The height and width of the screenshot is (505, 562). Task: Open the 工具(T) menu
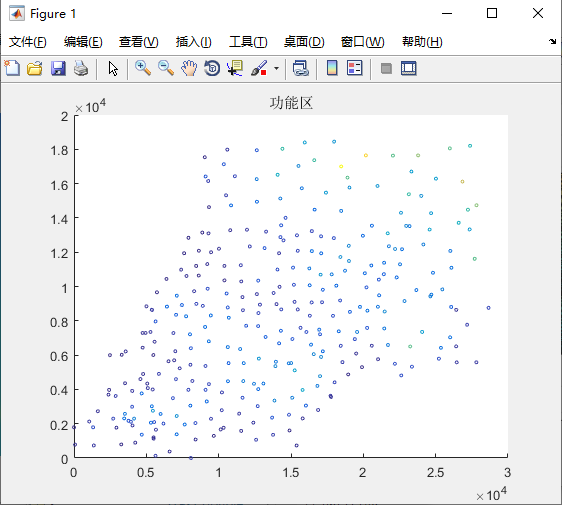248,42
